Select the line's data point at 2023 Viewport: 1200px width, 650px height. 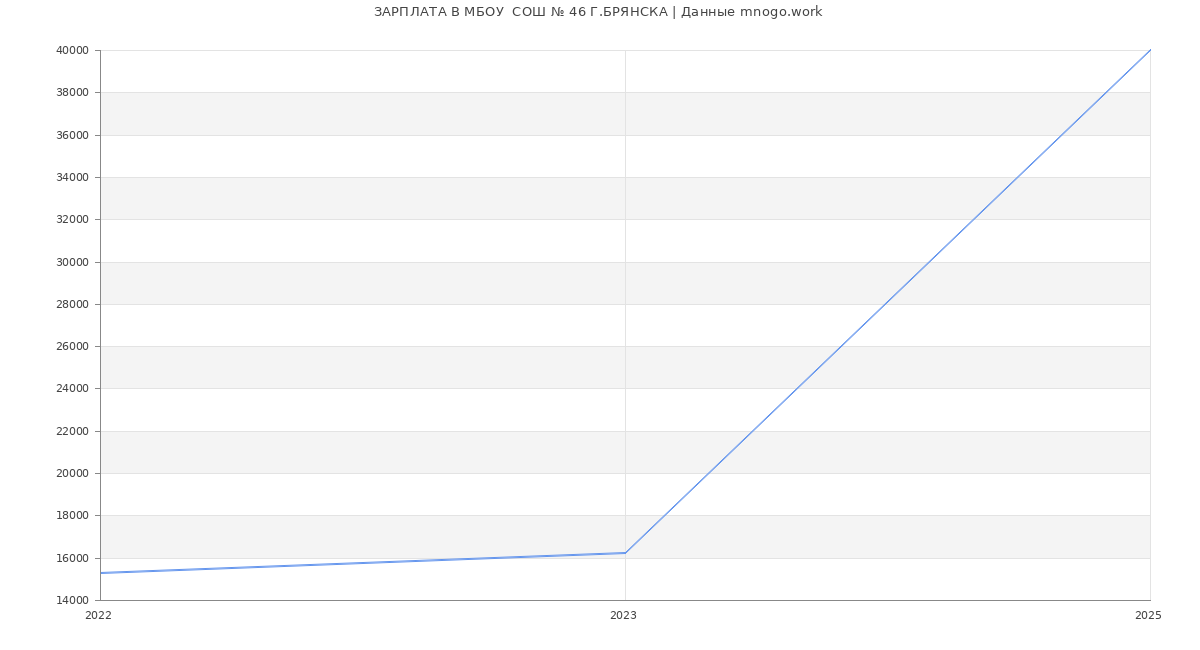click(x=625, y=553)
